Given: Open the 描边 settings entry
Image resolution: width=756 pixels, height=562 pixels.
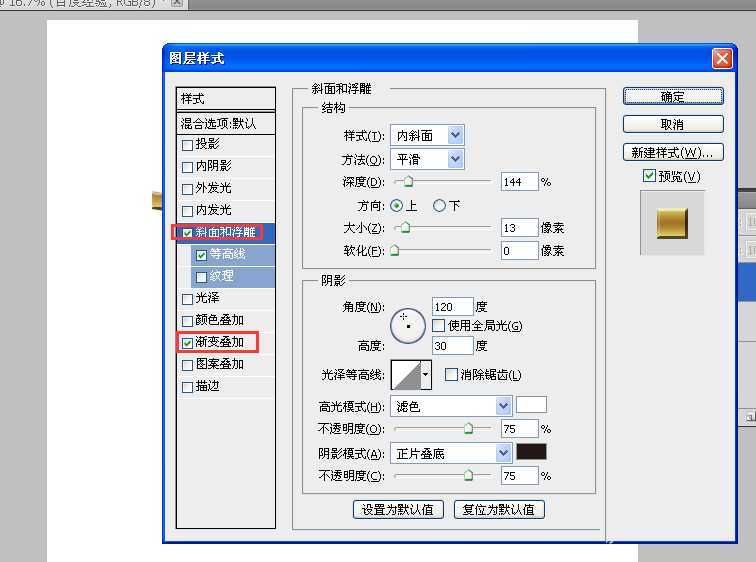Looking at the screenshot, I should pyautogui.click(x=207, y=386).
